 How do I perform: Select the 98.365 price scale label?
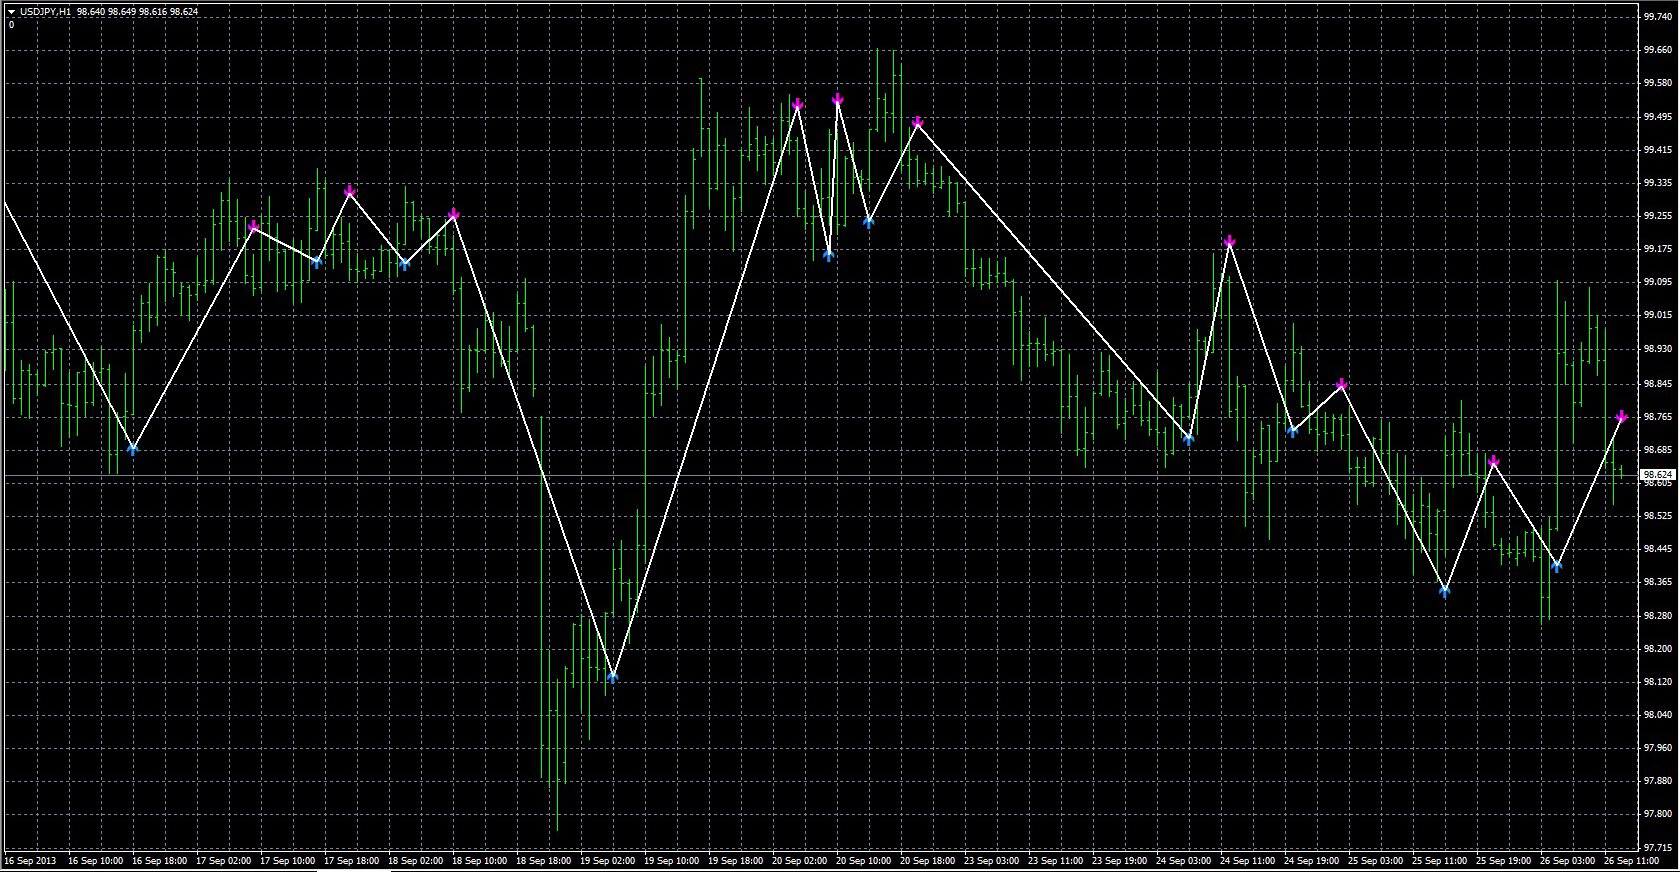pyautogui.click(x=1657, y=582)
